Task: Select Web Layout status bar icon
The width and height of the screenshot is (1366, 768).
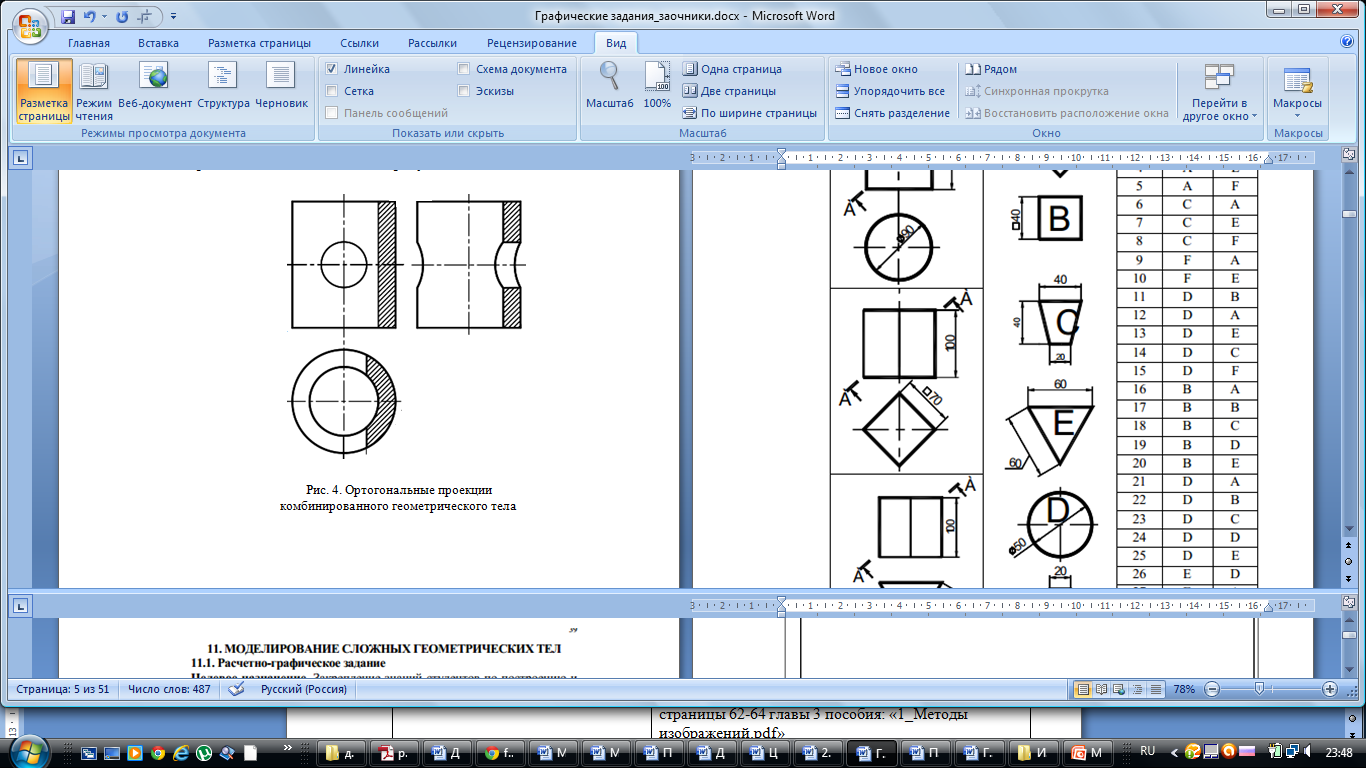Action: click(x=1118, y=689)
